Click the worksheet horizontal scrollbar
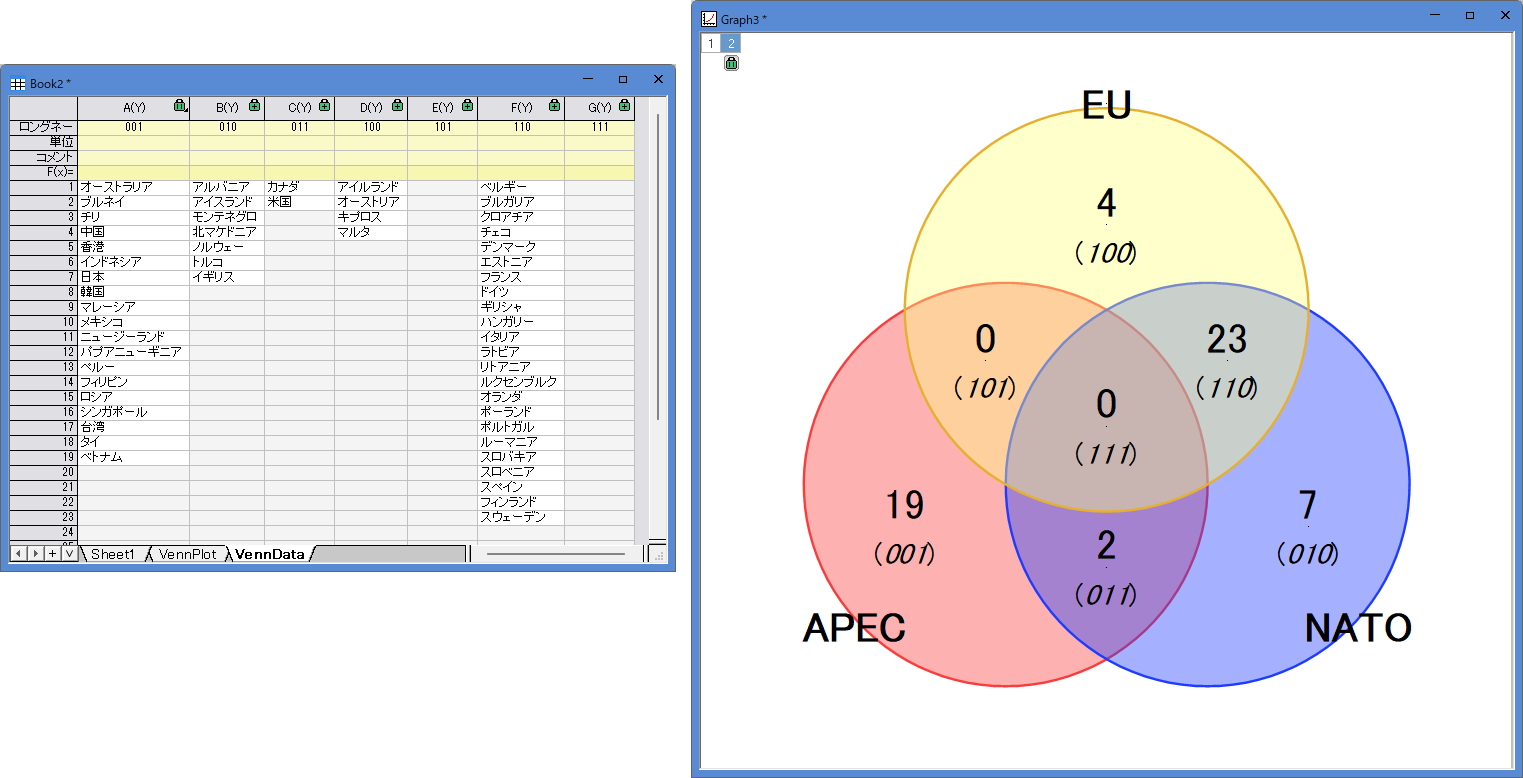1523x778 pixels. (556, 553)
